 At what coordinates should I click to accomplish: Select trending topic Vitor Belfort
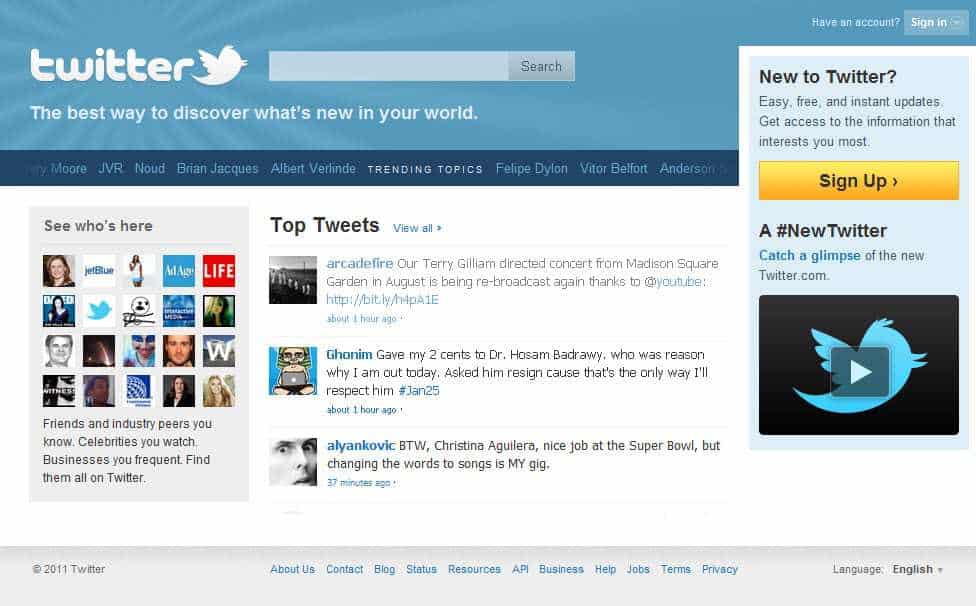click(x=614, y=169)
